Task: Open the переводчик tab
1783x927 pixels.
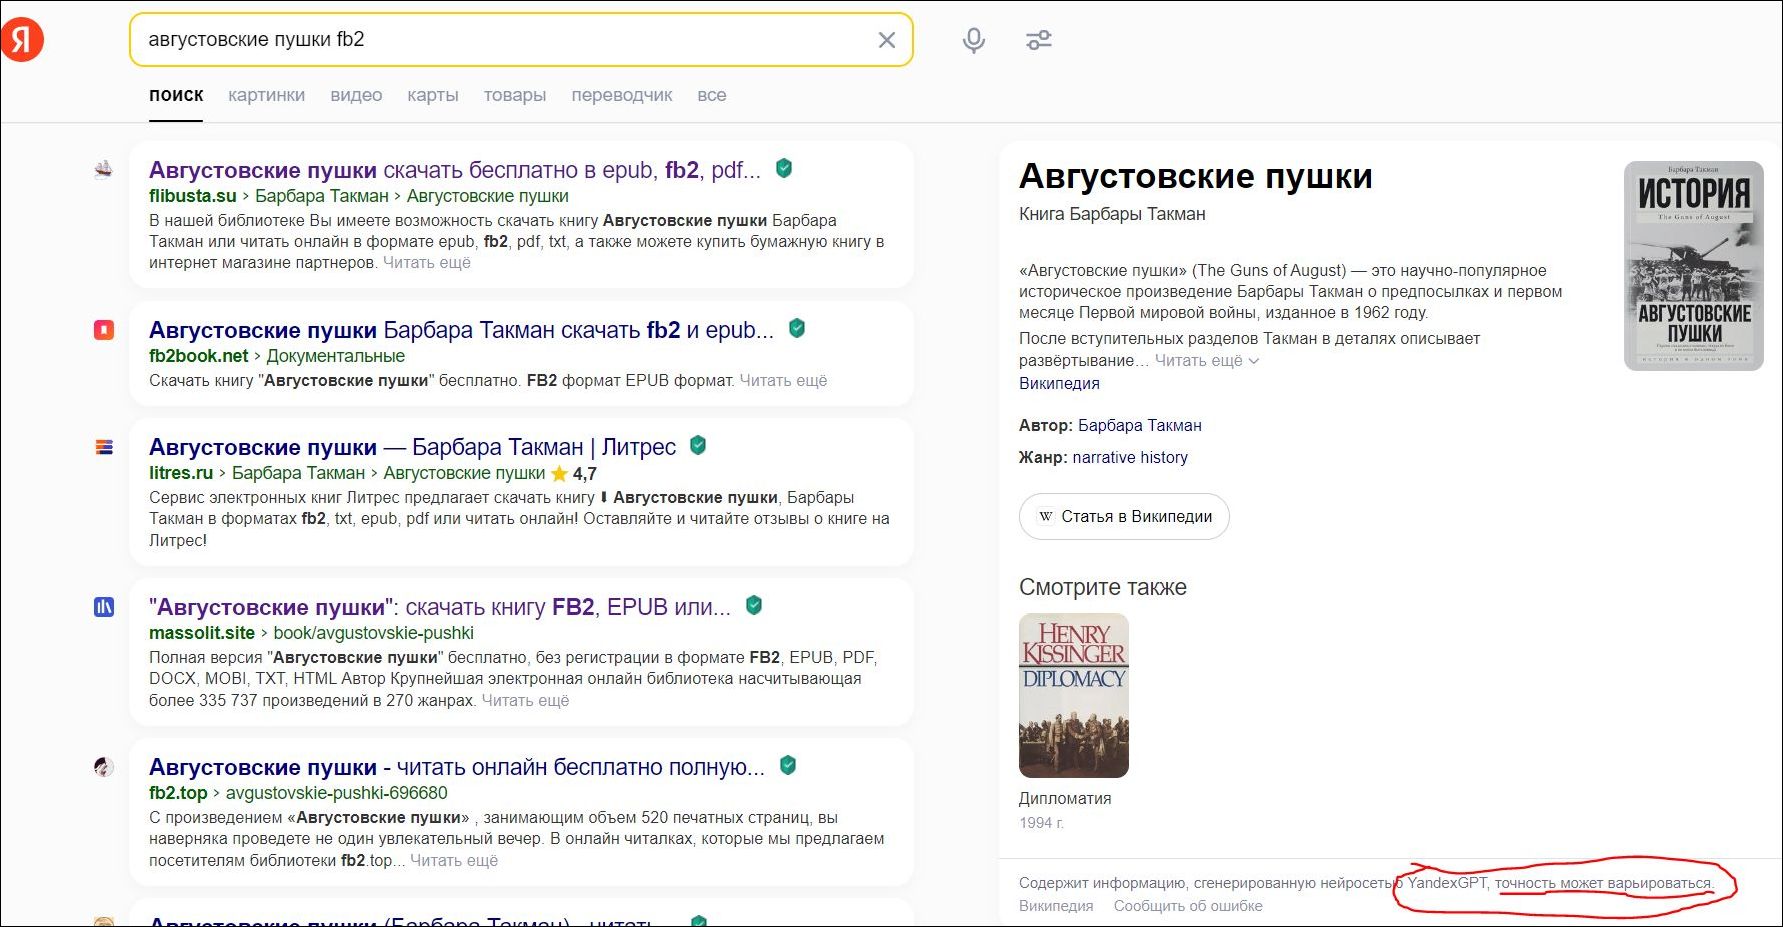Action: point(622,95)
